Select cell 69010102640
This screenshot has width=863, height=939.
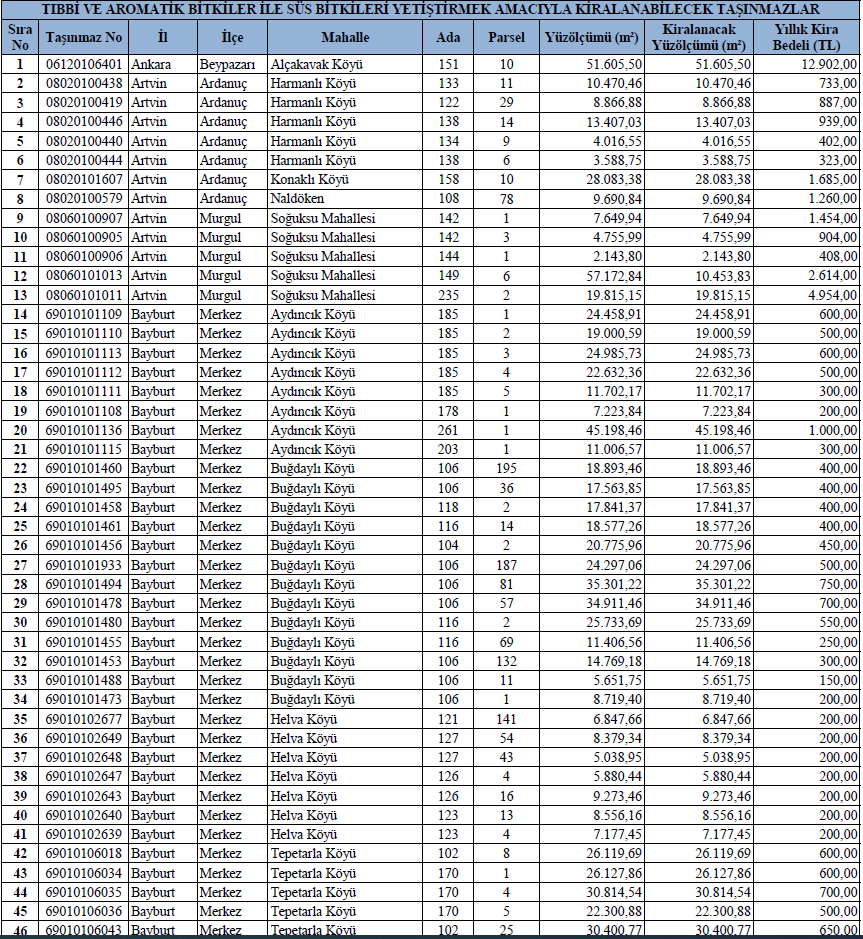coord(84,815)
